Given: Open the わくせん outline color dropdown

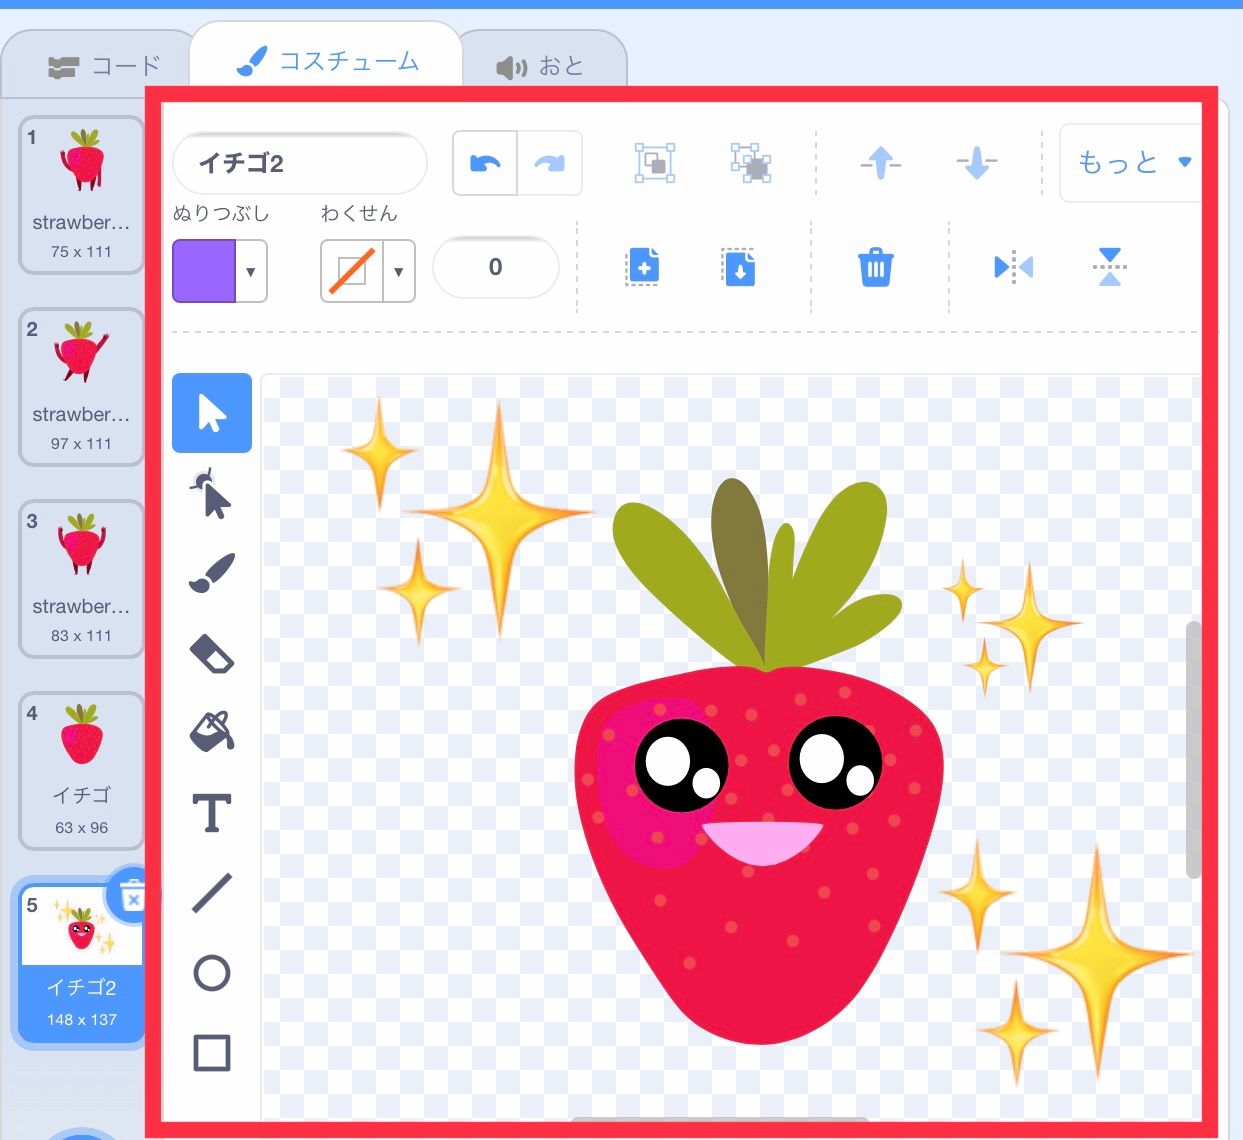Looking at the screenshot, I should click(398, 271).
